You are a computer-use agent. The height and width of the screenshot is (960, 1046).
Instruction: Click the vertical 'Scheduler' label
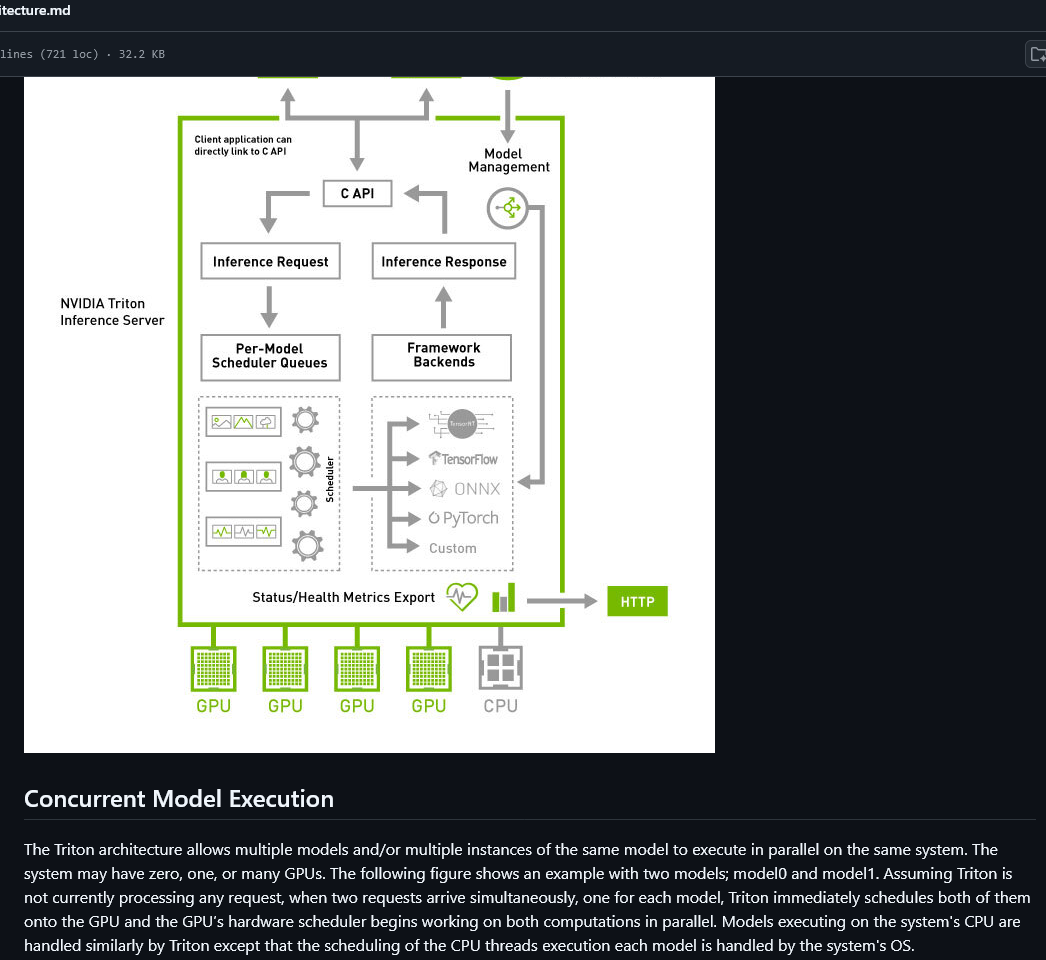click(x=330, y=479)
